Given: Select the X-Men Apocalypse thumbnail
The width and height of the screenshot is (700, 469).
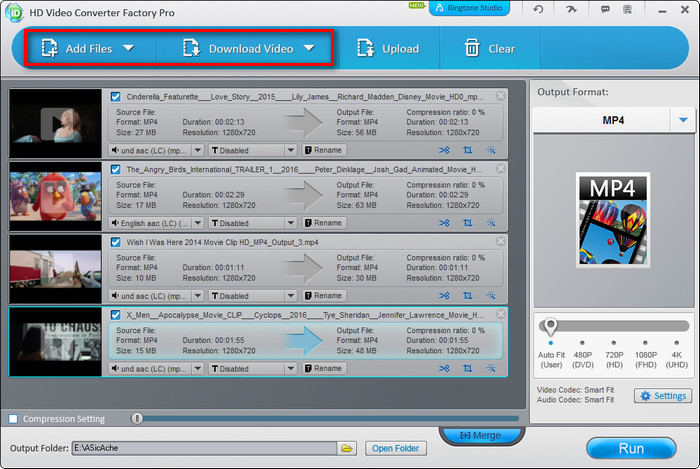Looking at the screenshot, I should point(55,342).
